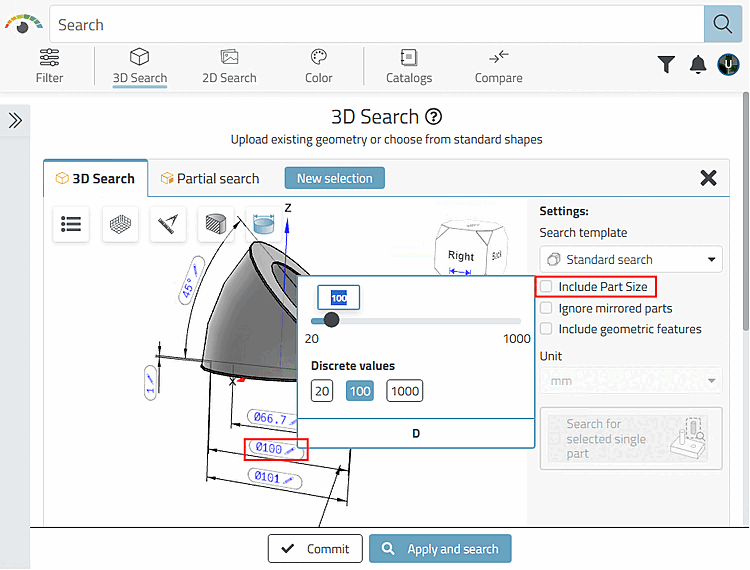
Task: Open the Unit mm dropdown
Action: (630, 380)
